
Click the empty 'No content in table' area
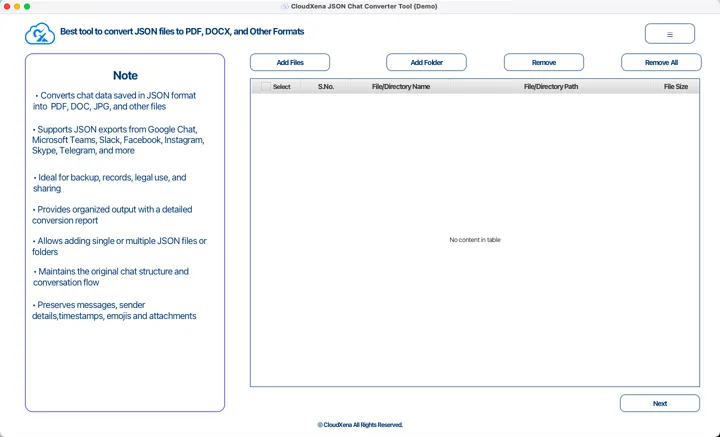tap(474, 240)
